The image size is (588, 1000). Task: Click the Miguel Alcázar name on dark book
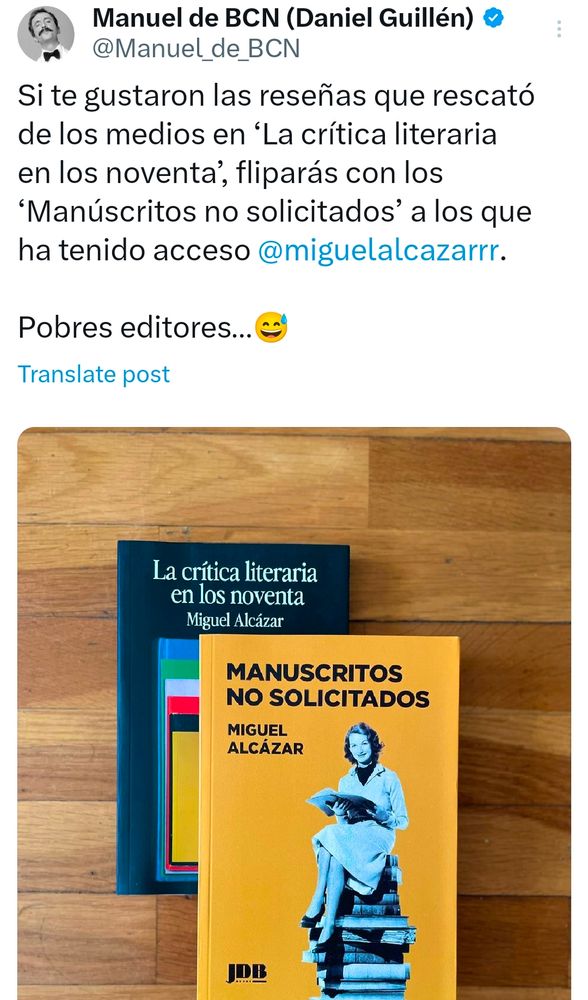(235, 620)
